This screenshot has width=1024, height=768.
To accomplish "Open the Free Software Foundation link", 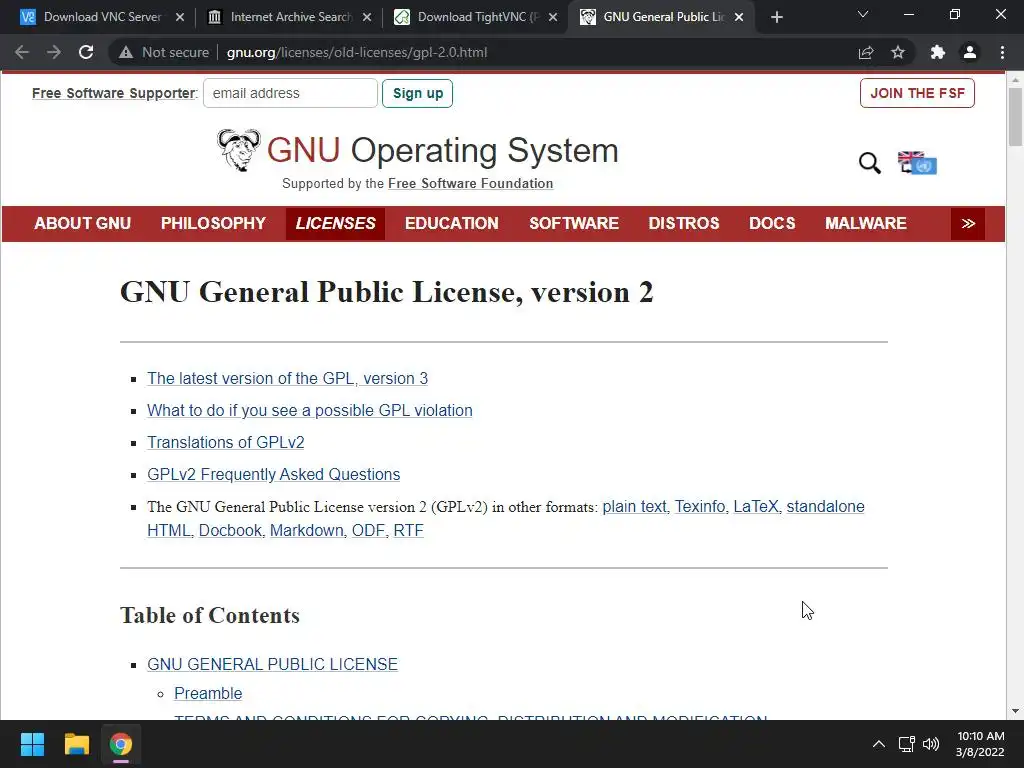I will tap(470, 184).
